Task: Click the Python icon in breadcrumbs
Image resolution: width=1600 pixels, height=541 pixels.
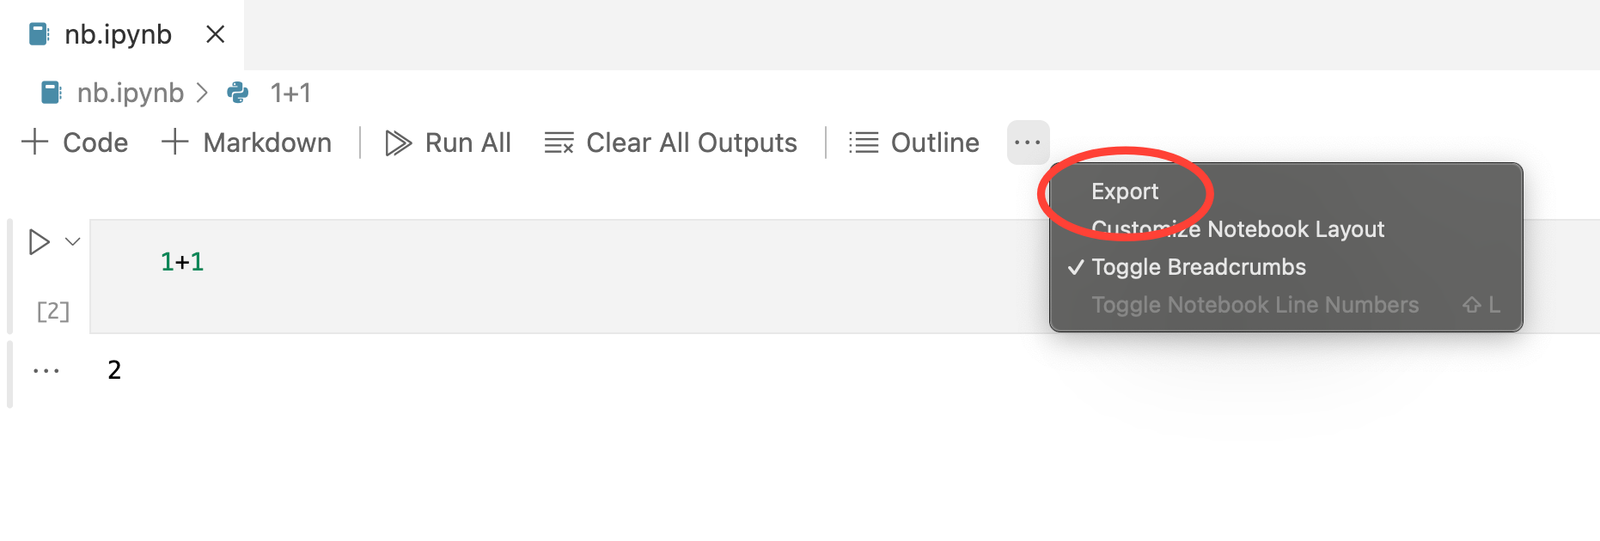Action: [238, 93]
